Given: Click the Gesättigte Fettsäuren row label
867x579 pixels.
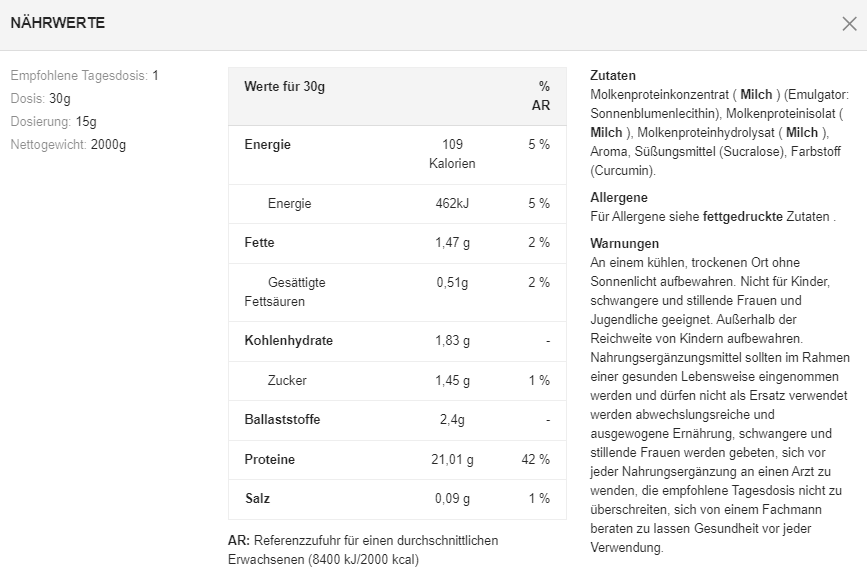Looking at the screenshot, I should click(x=285, y=292).
